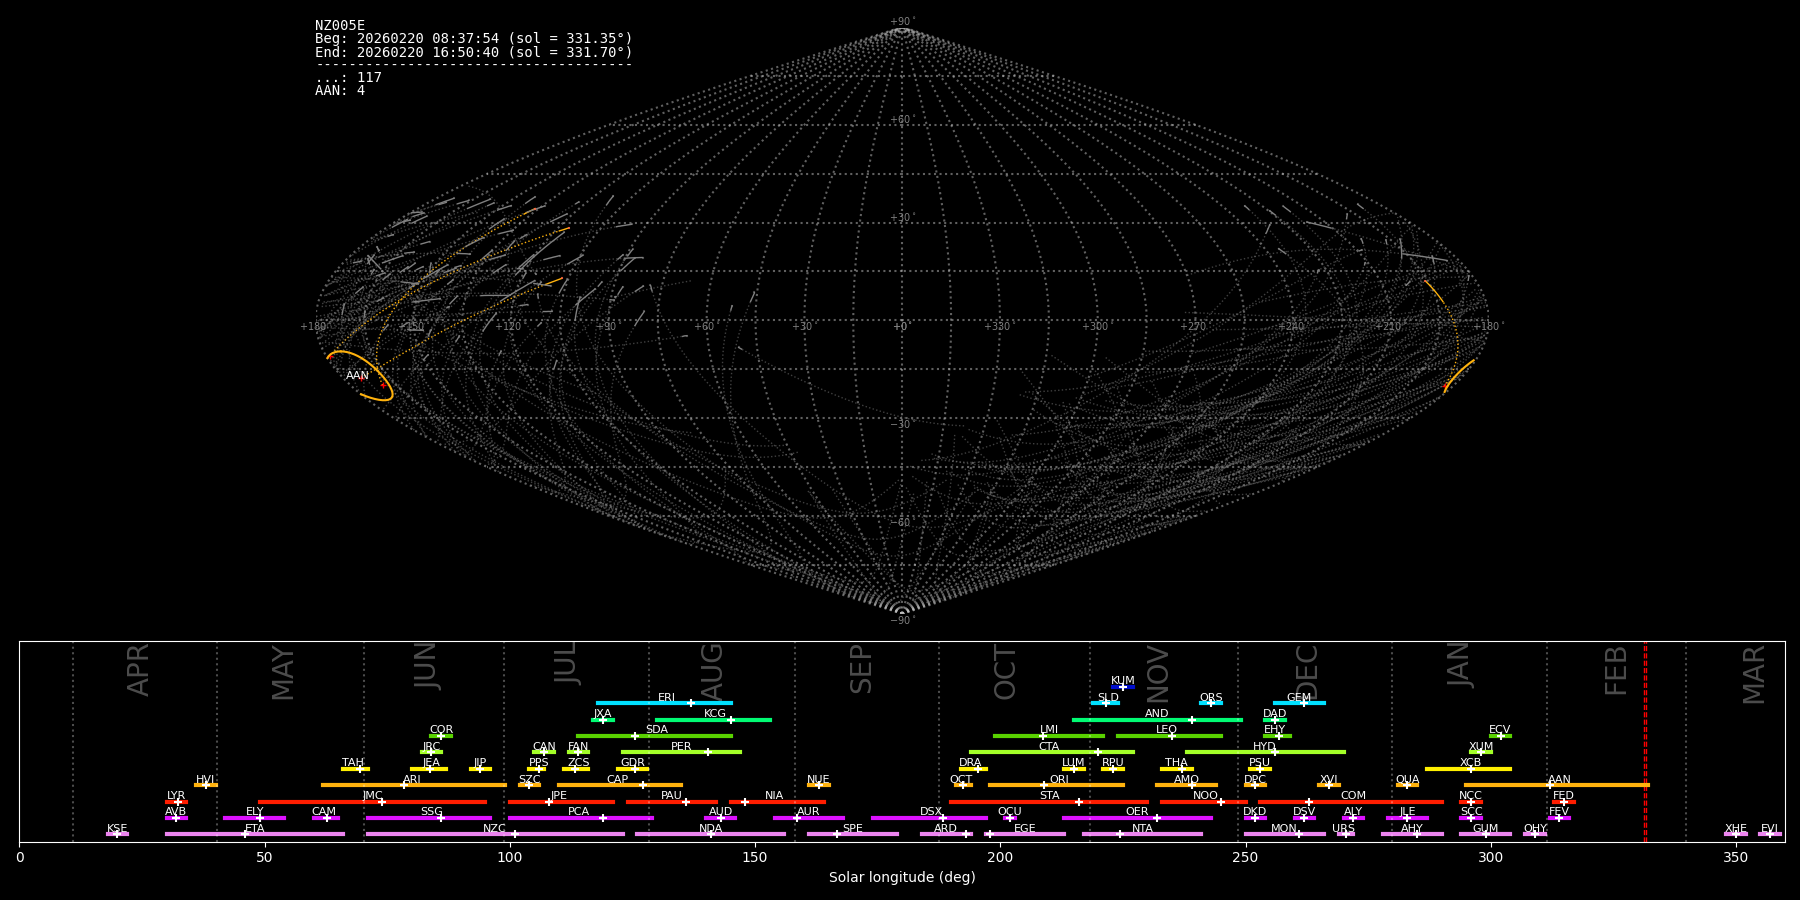Click the FEB month label
The image size is (1800, 900).
tap(1616, 670)
